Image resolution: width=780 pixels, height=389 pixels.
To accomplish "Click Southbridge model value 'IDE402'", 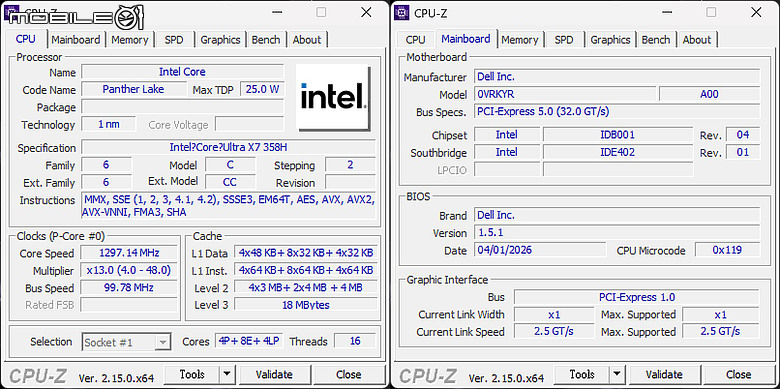I will [x=618, y=152].
